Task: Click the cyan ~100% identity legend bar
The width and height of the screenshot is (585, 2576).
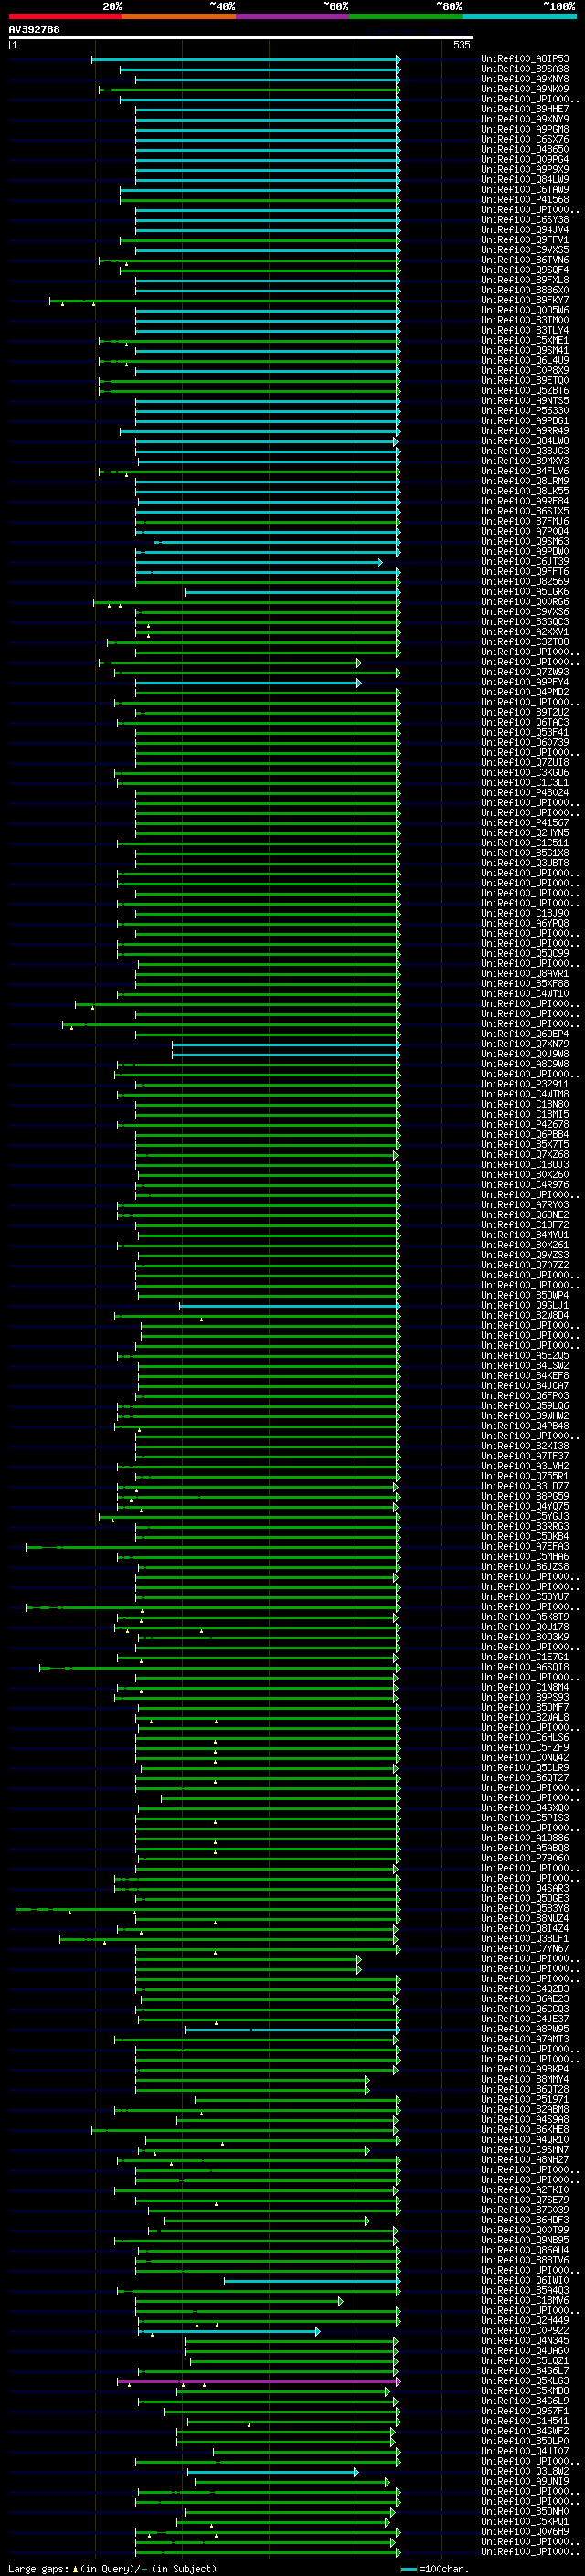Action: (519, 16)
